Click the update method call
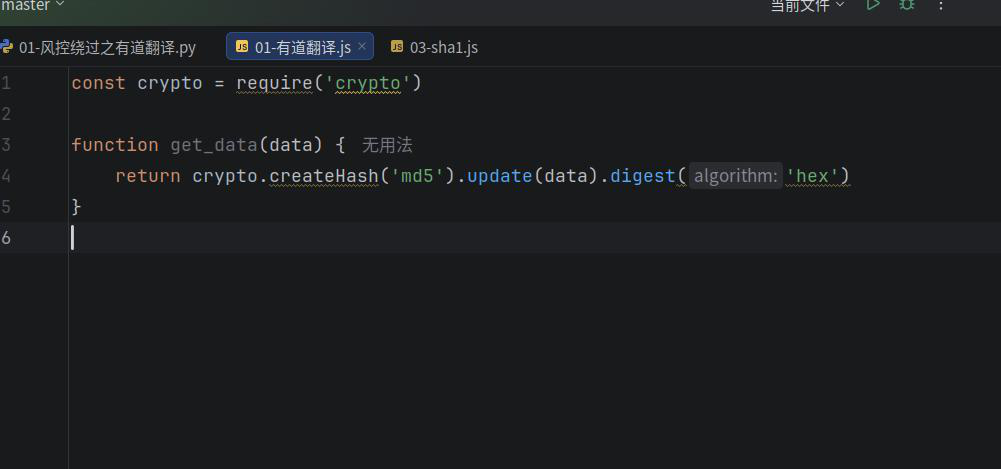This screenshot has height=469, width=1001. click(x=500, y=176)
